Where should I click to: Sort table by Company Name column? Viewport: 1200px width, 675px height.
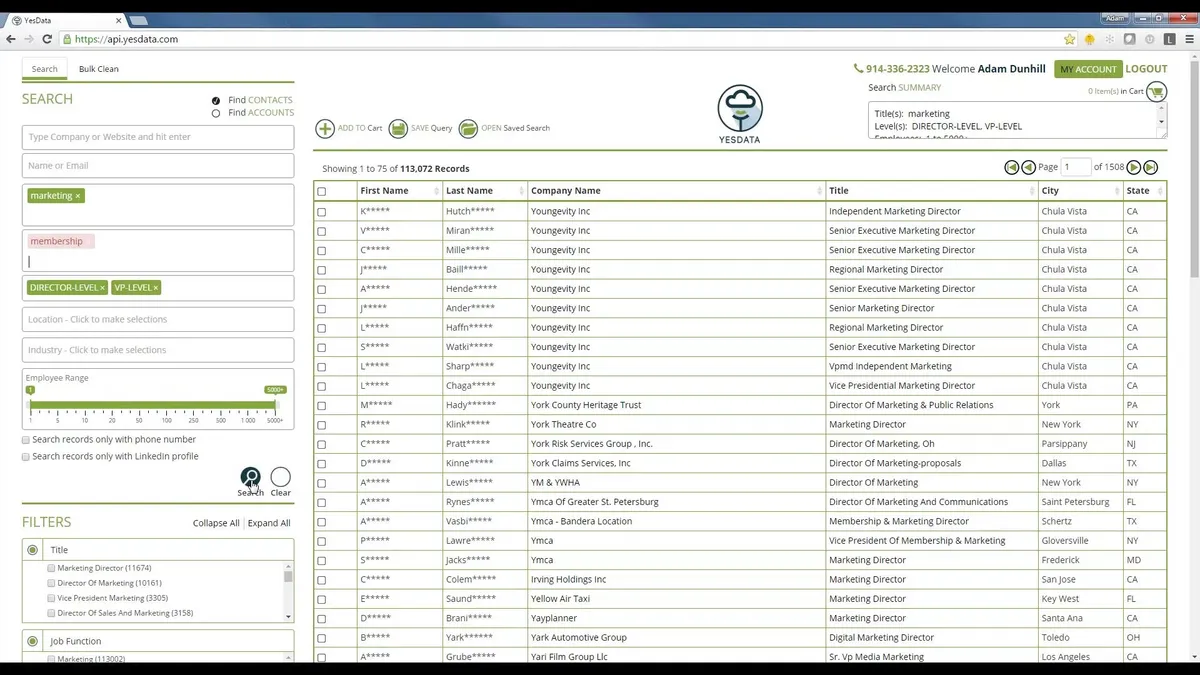tap(676, 191)
